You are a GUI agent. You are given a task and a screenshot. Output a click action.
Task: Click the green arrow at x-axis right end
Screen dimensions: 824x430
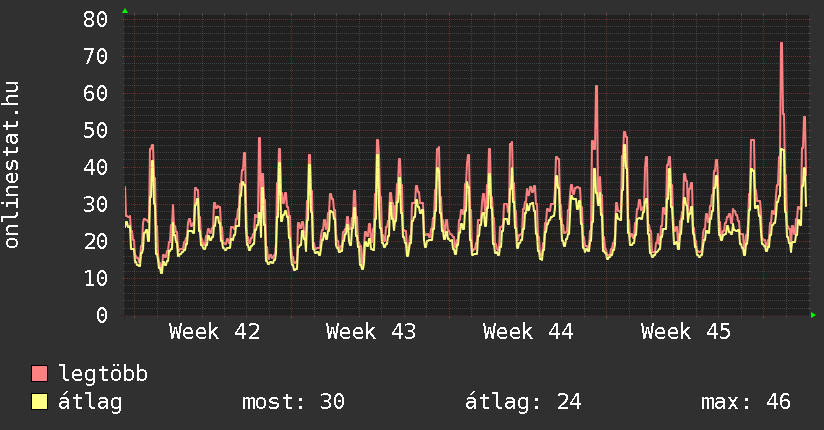(814, 315)
